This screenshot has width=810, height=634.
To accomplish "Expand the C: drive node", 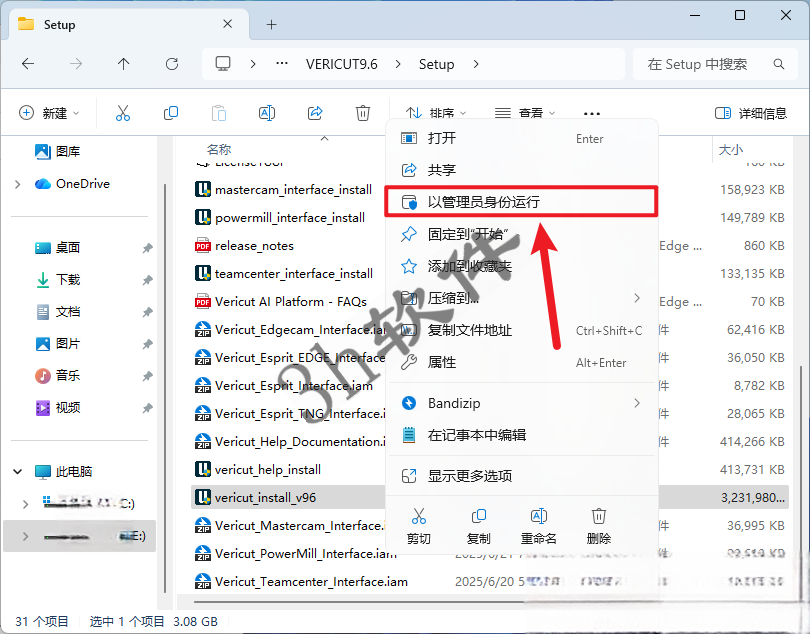I will click(x=25, y=504).
